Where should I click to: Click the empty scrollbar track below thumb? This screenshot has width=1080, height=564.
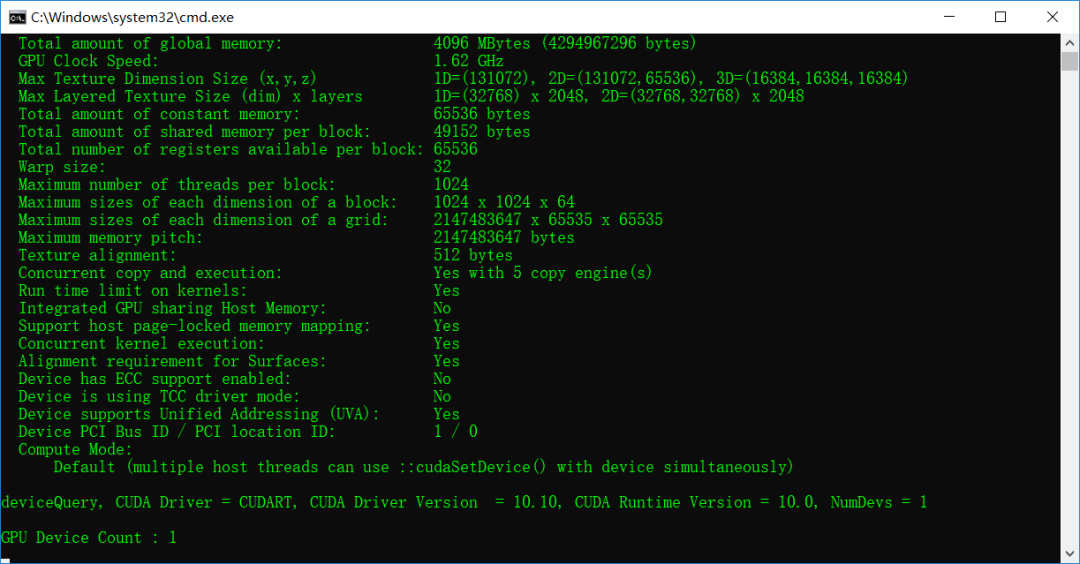click(x=1069, y=300)
